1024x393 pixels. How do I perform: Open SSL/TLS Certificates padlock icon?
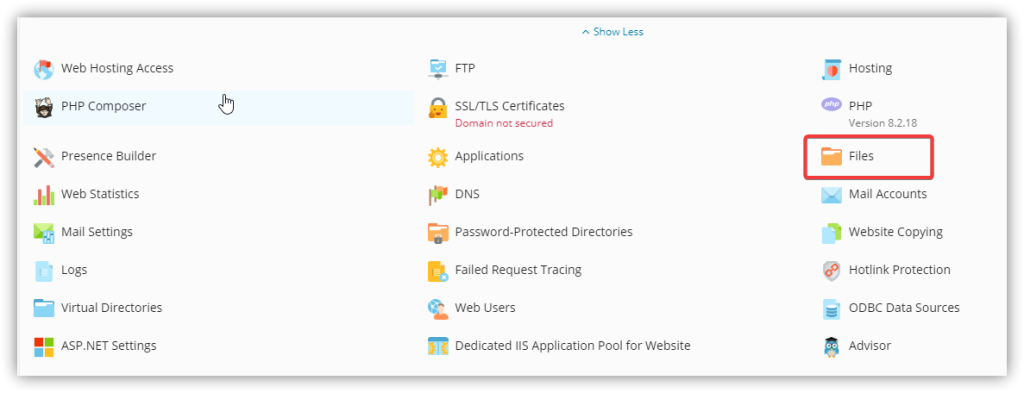[438, 108]
